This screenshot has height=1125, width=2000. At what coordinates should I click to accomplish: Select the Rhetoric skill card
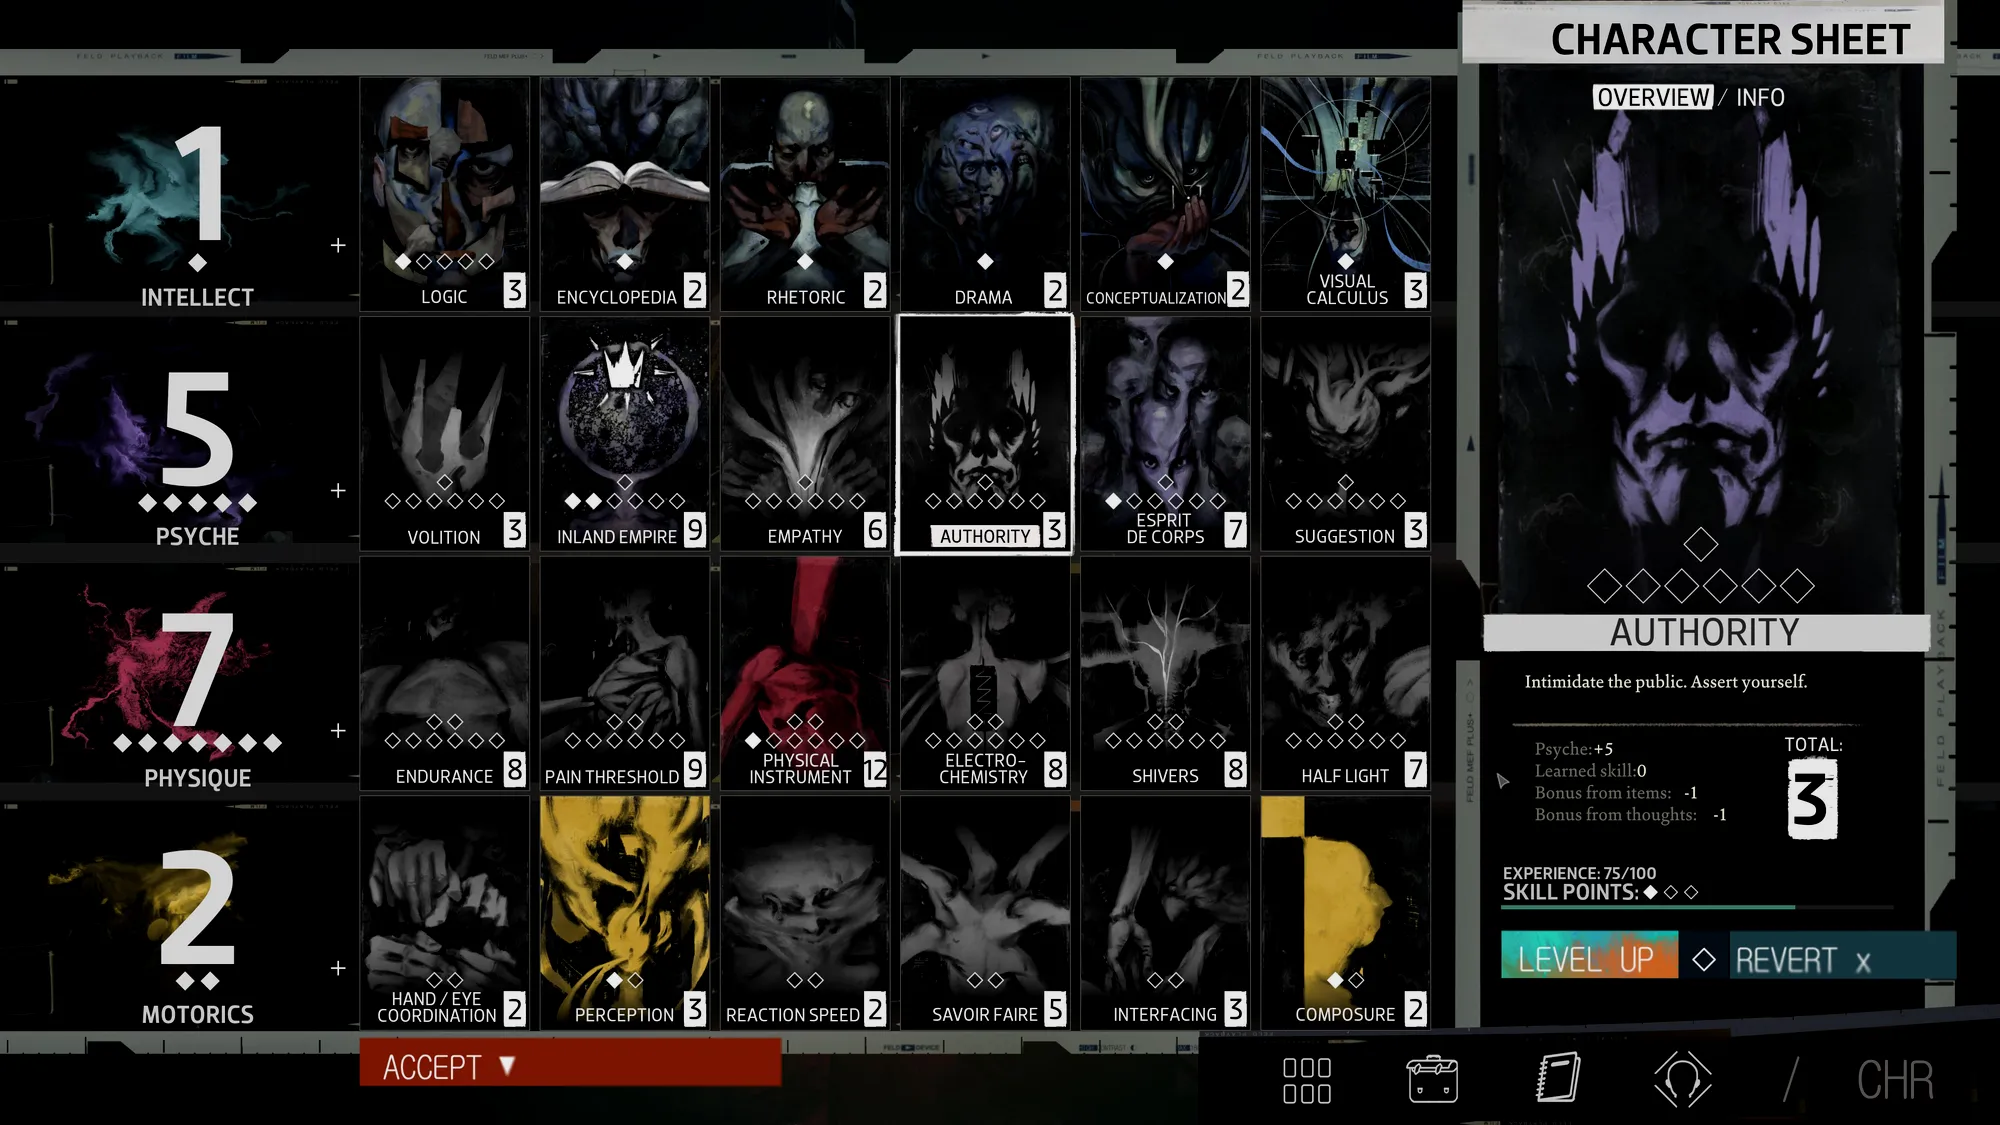[805, 194]
